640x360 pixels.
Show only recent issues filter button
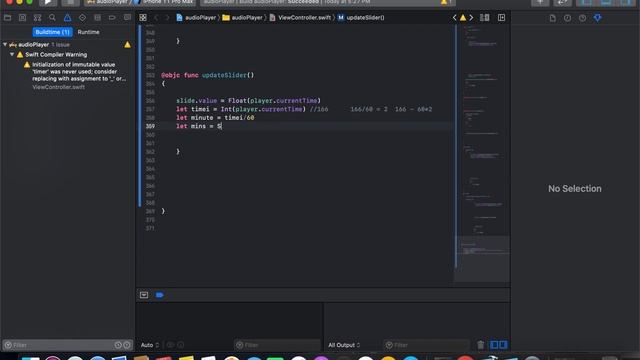coord(118,345)
